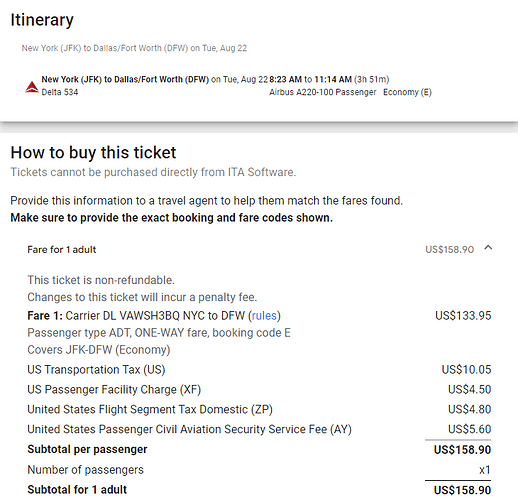The image size is (518, 500).
Task: Click the Delta airline logo icon
Action: pos(32,87)
